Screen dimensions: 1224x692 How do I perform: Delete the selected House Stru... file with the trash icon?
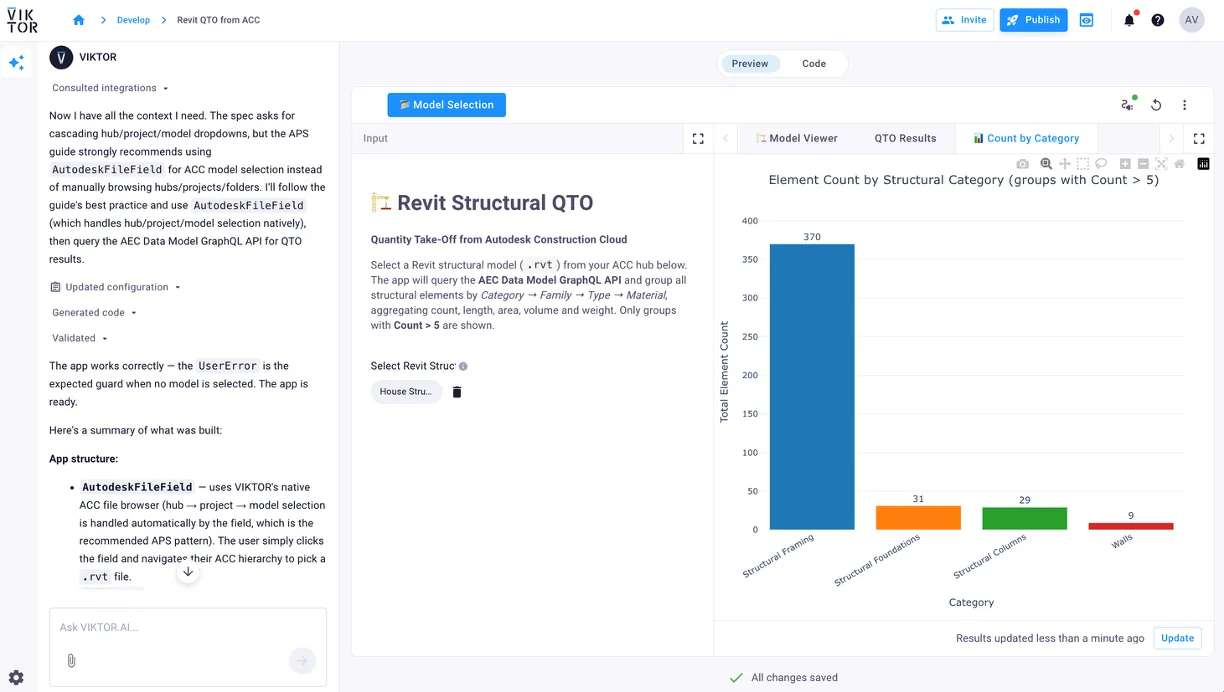pyautogui.click(x=457, y=392)
